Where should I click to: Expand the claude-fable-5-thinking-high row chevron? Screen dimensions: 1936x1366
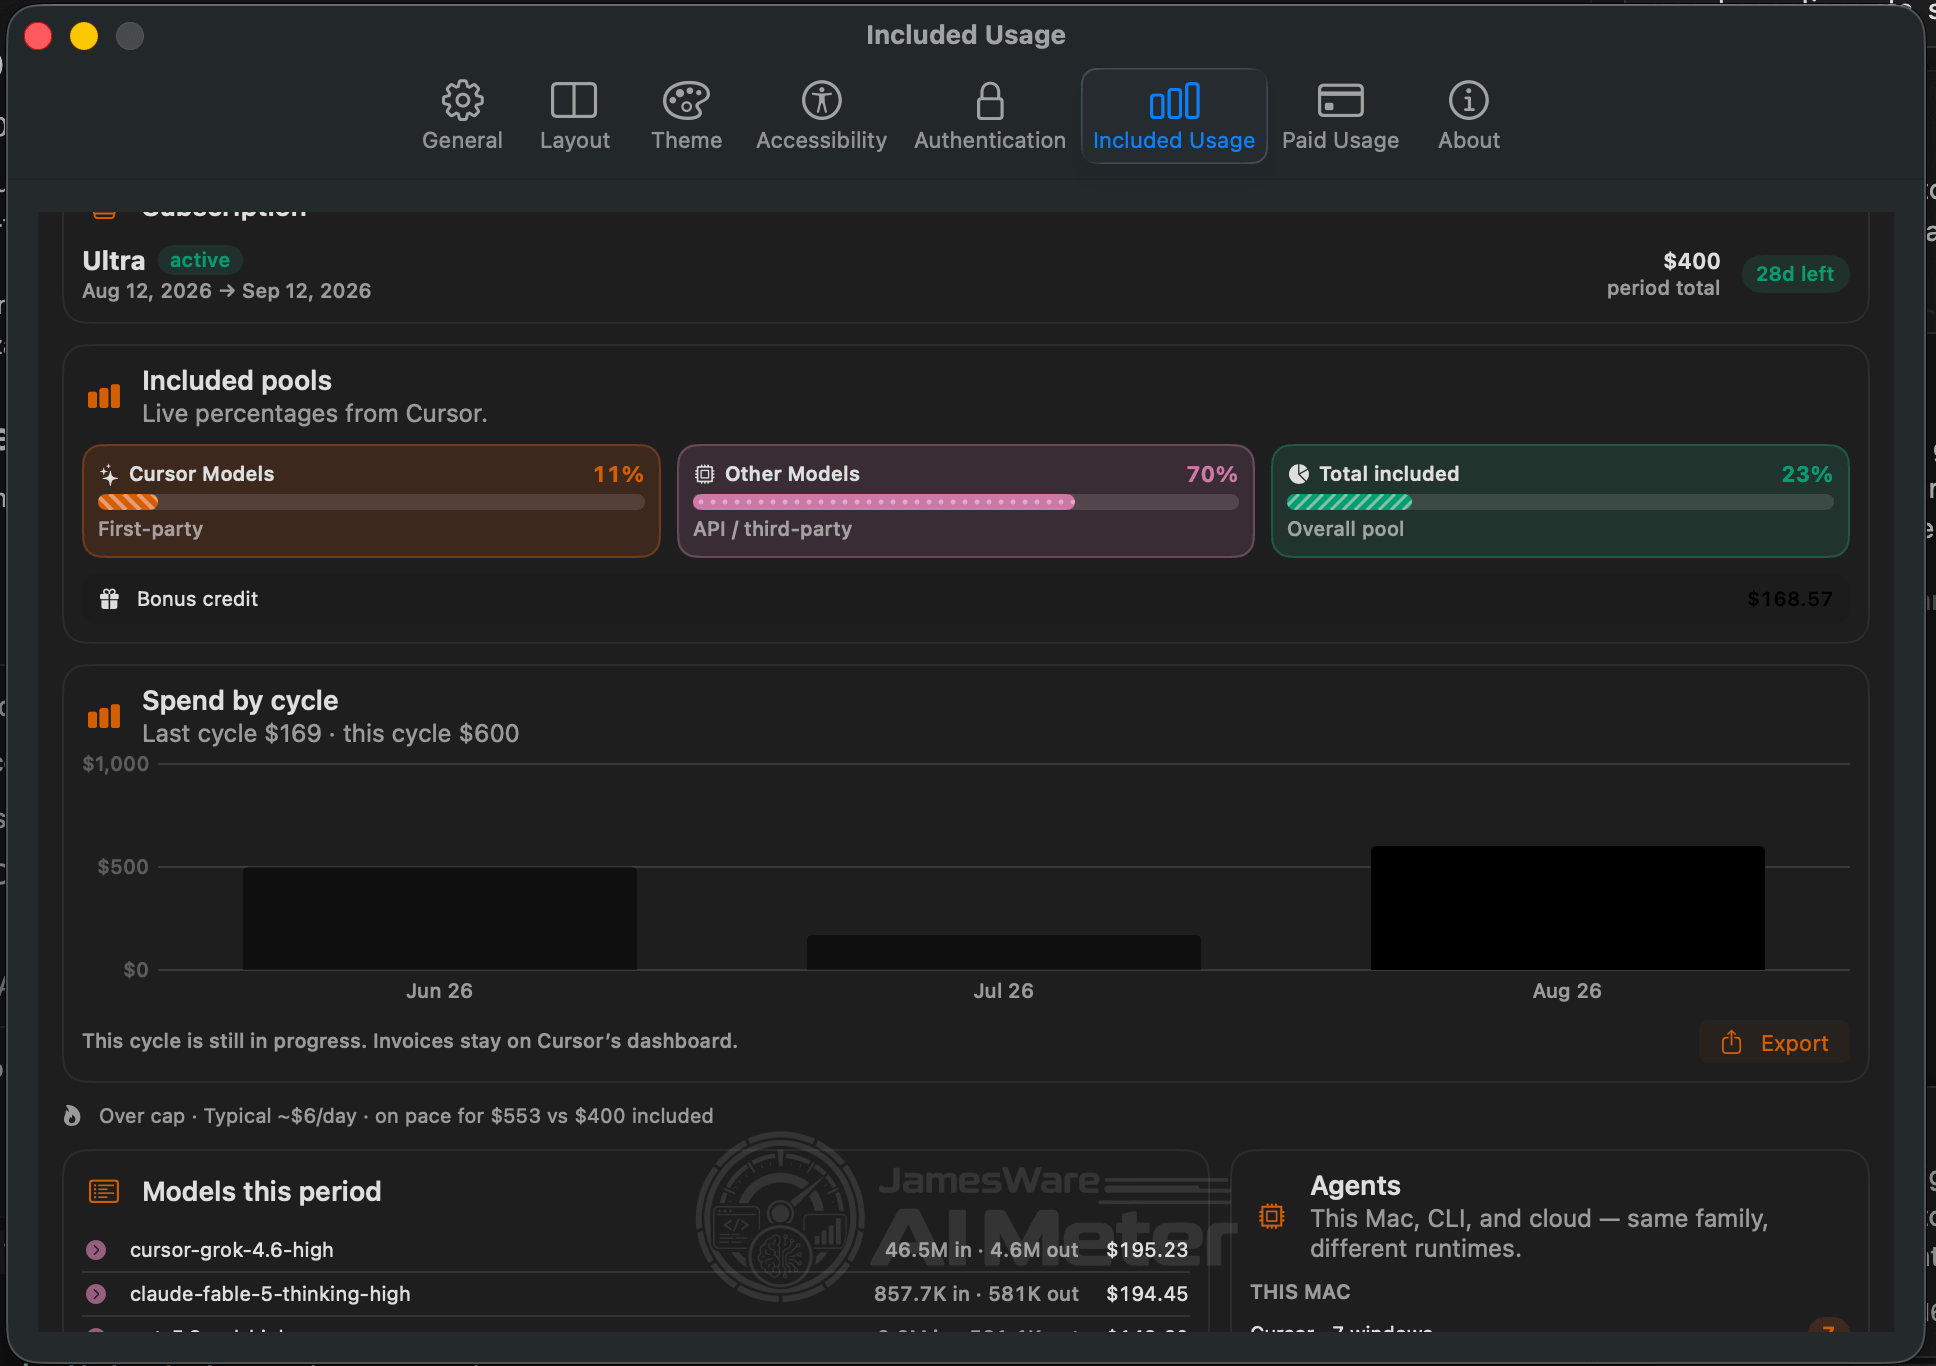(x=96, y=1294)
